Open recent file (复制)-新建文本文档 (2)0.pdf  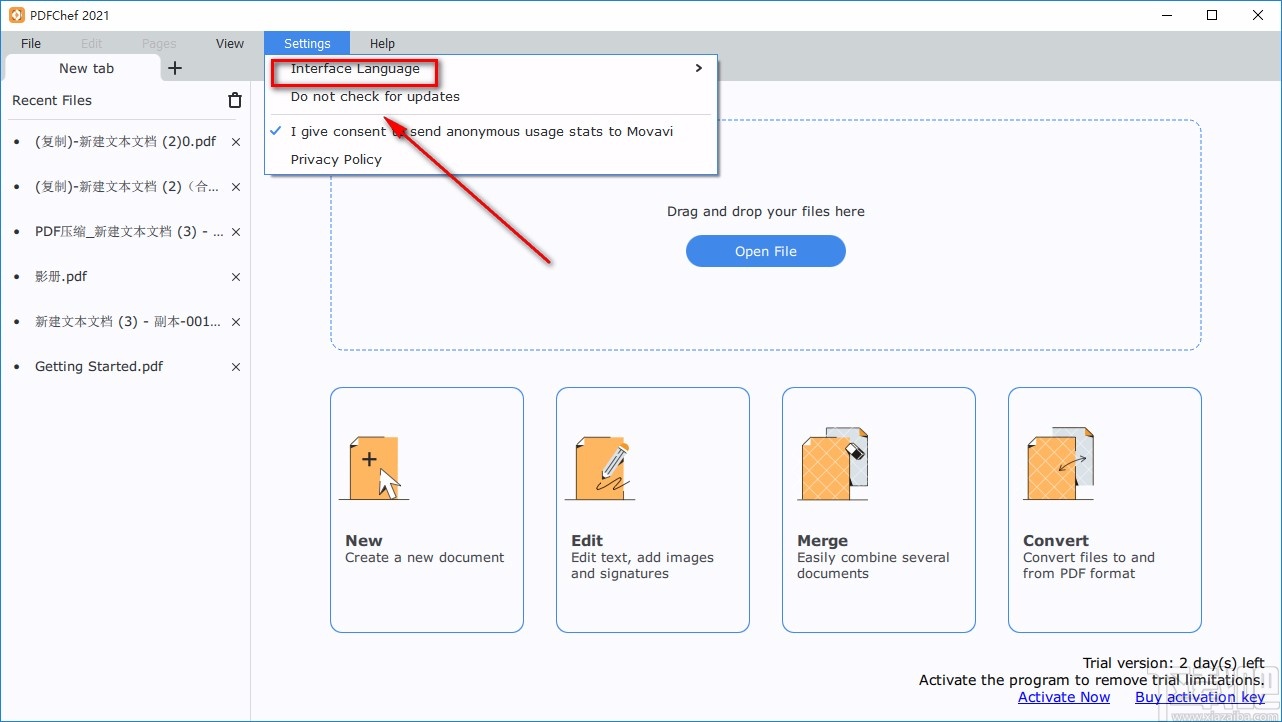point(126,142)
